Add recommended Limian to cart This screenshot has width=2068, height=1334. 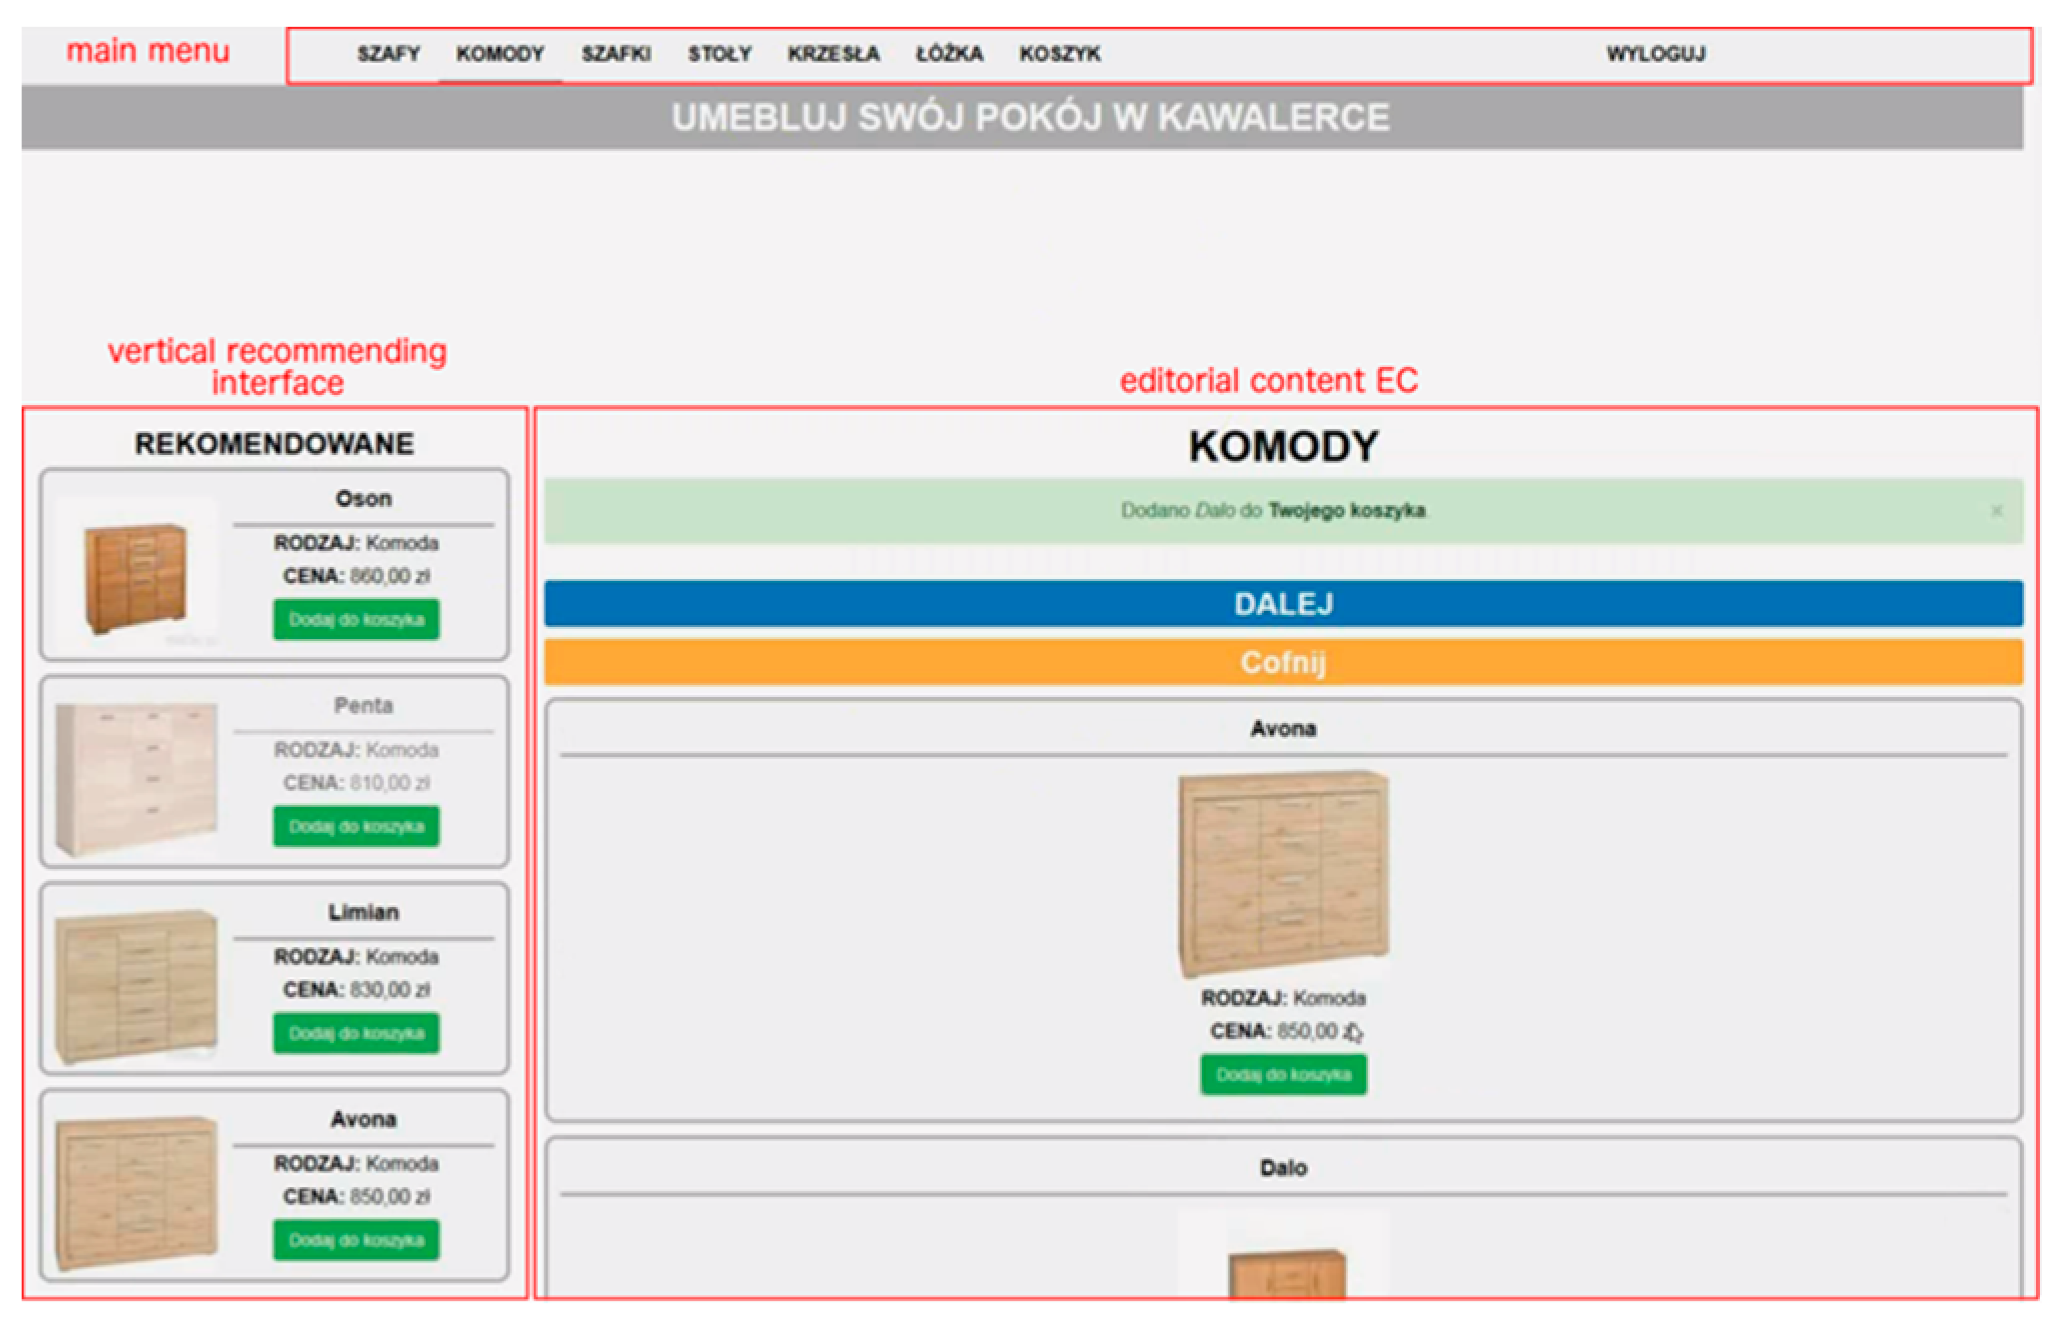[x=356, y=1033]
